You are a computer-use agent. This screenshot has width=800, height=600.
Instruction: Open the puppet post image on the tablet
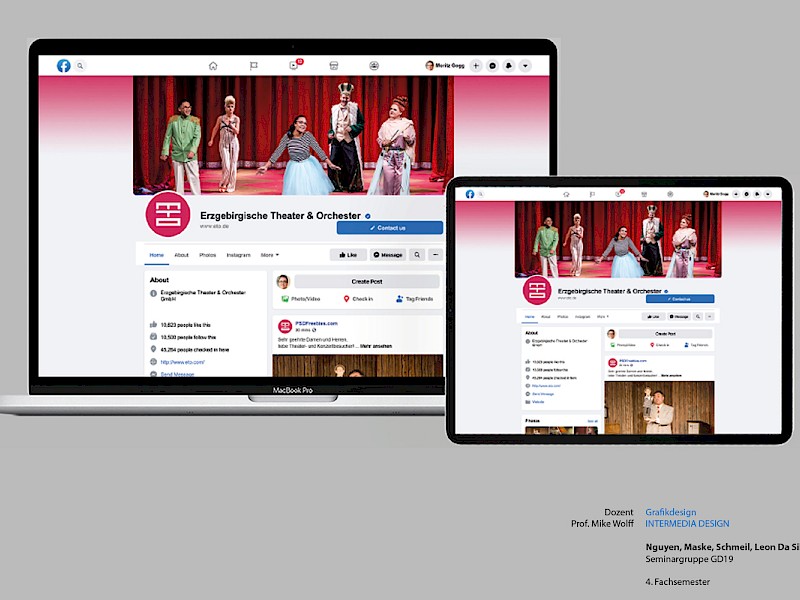coord(659,407)
